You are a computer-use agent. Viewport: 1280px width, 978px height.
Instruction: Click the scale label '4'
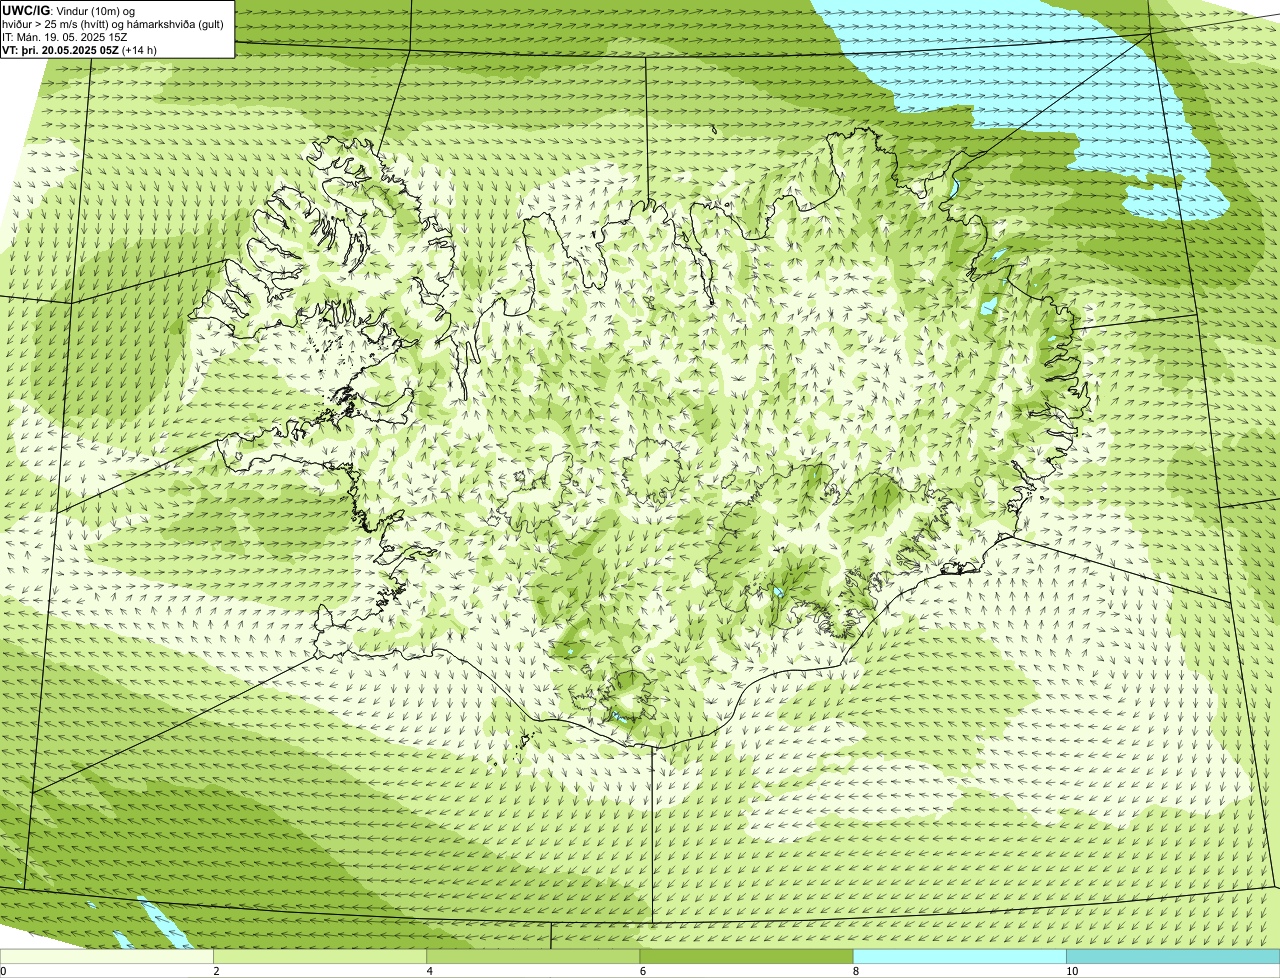(x=429, y=971)
